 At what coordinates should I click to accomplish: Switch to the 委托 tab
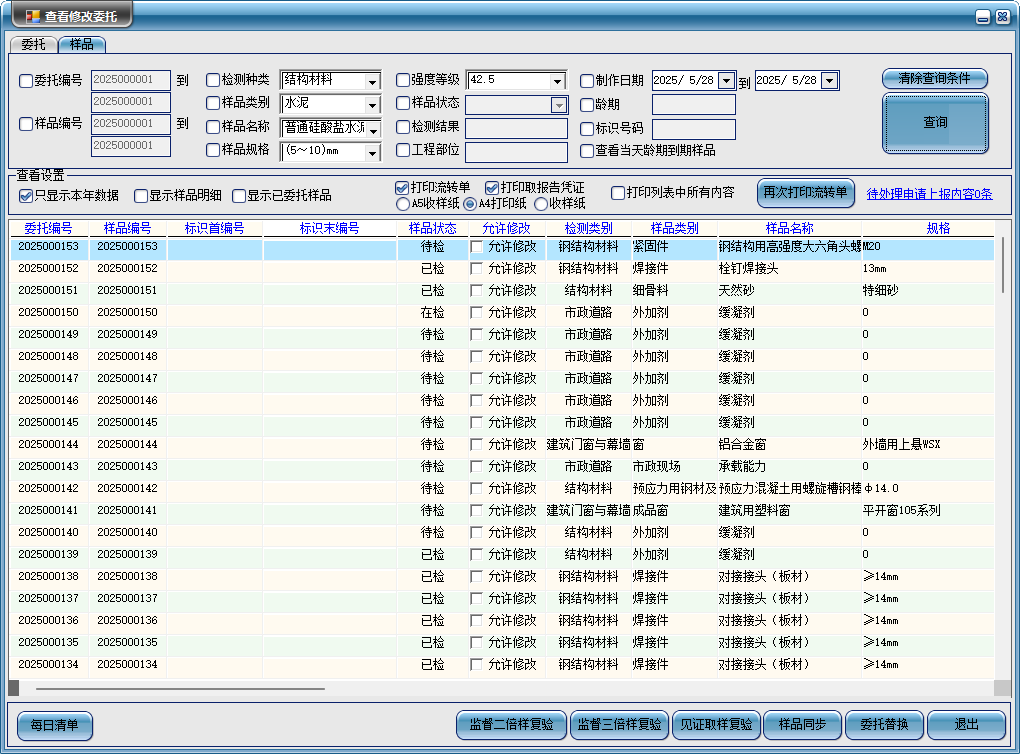(x=33, y=44)
